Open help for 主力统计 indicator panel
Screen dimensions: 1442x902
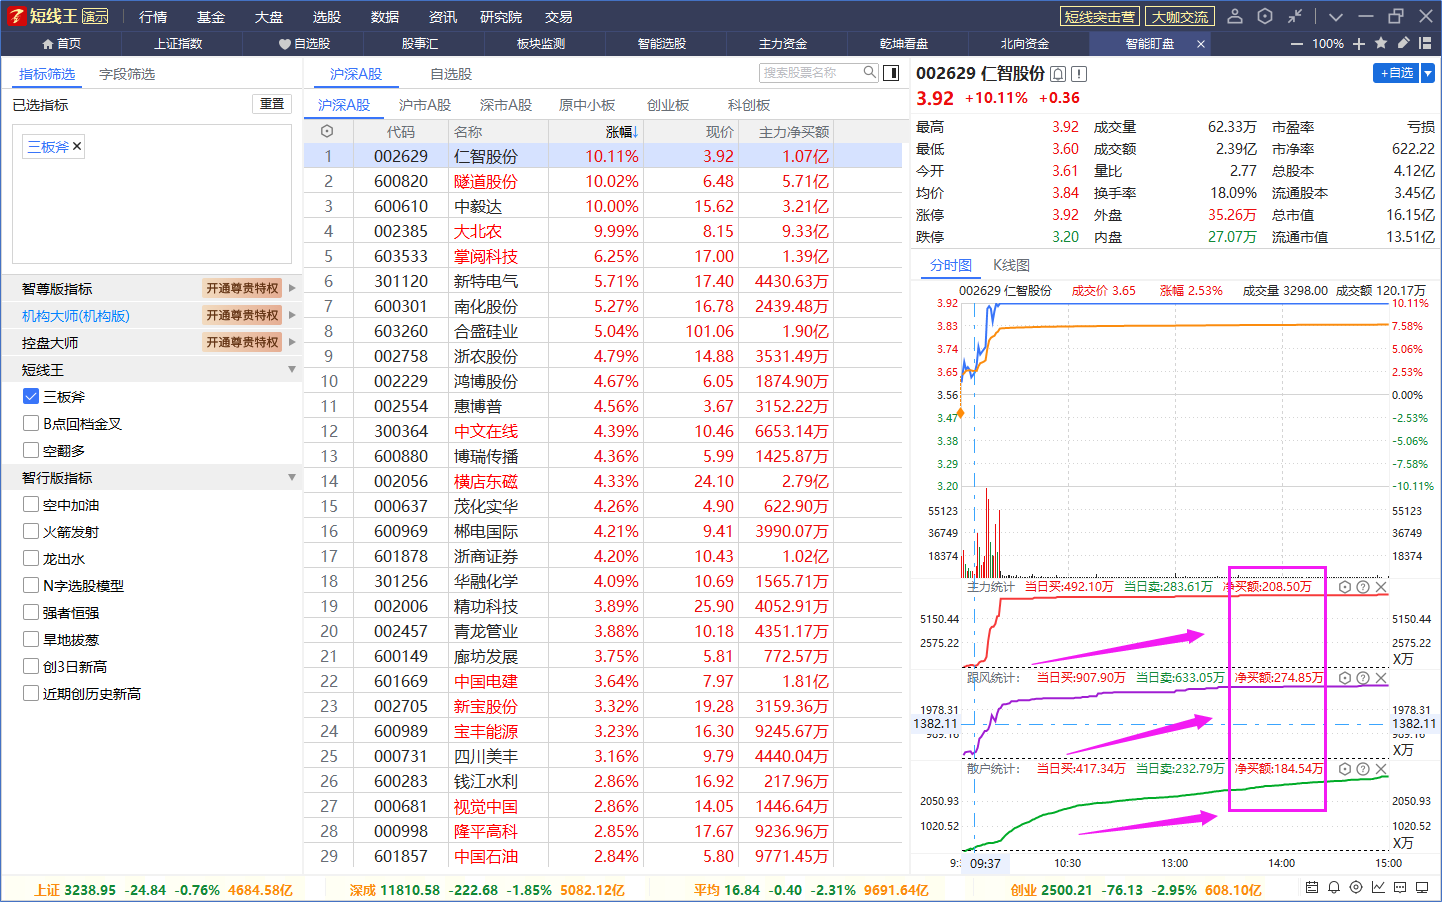click(1362, 587)
